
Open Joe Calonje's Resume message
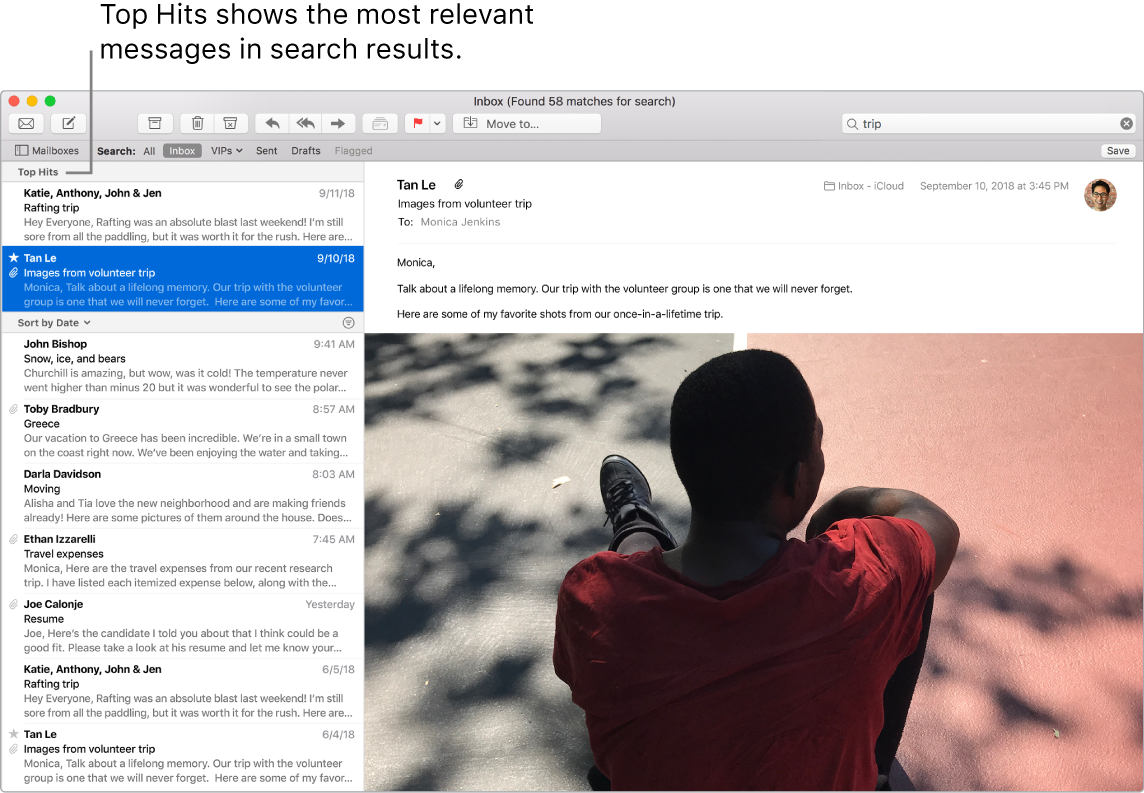point(182,625)
